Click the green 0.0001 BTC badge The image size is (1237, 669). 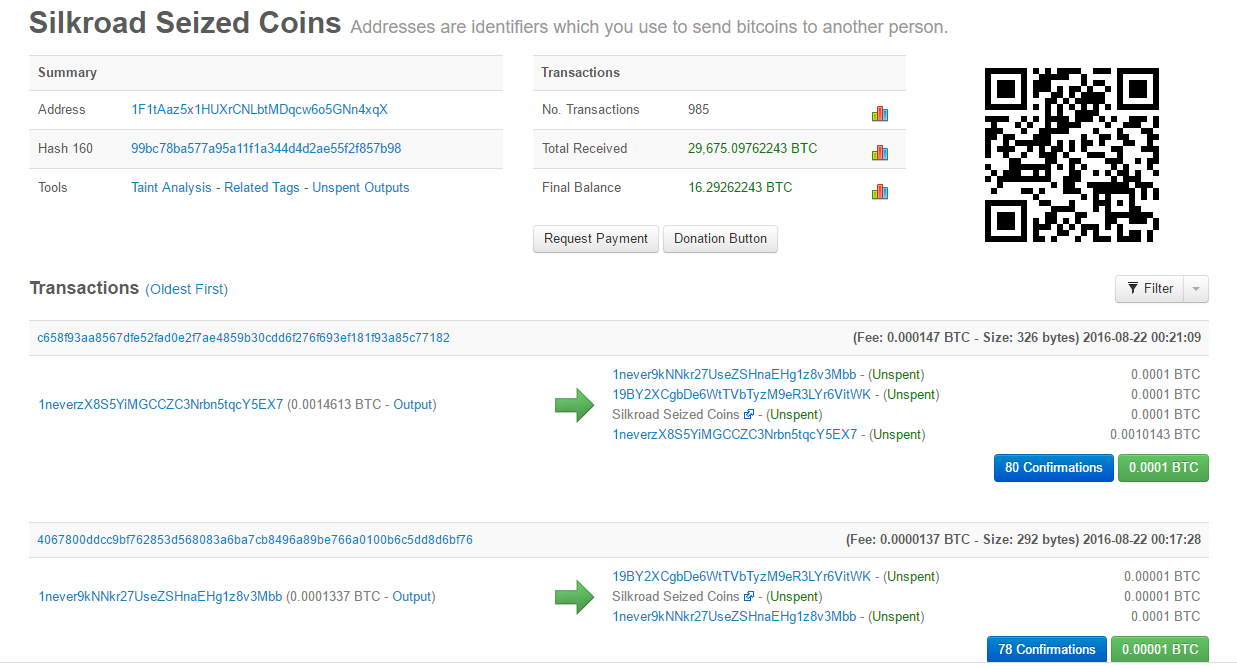point(1162,467)
